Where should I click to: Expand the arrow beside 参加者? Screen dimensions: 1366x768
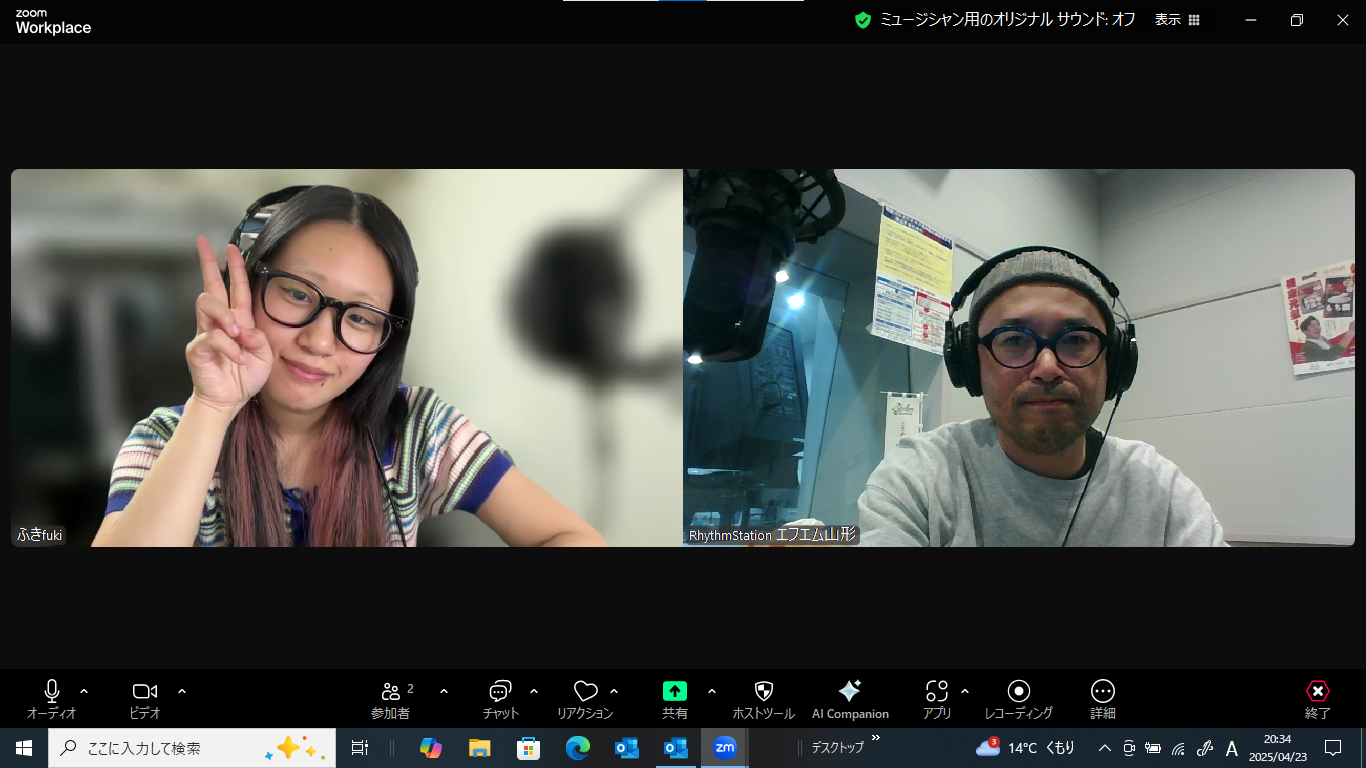444,691
